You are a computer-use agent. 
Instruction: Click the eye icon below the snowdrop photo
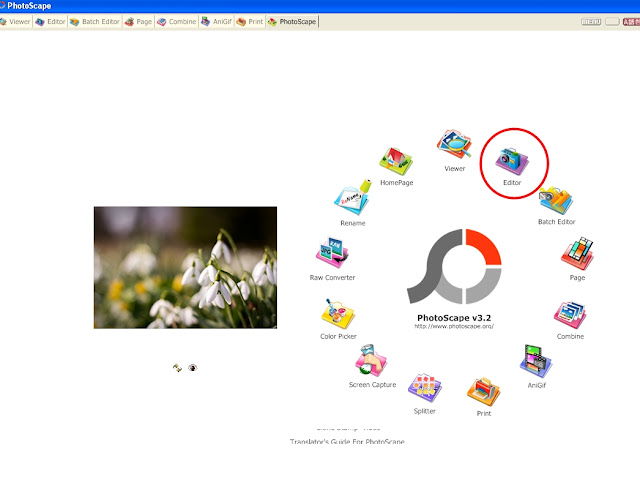(x=193, y=368)
